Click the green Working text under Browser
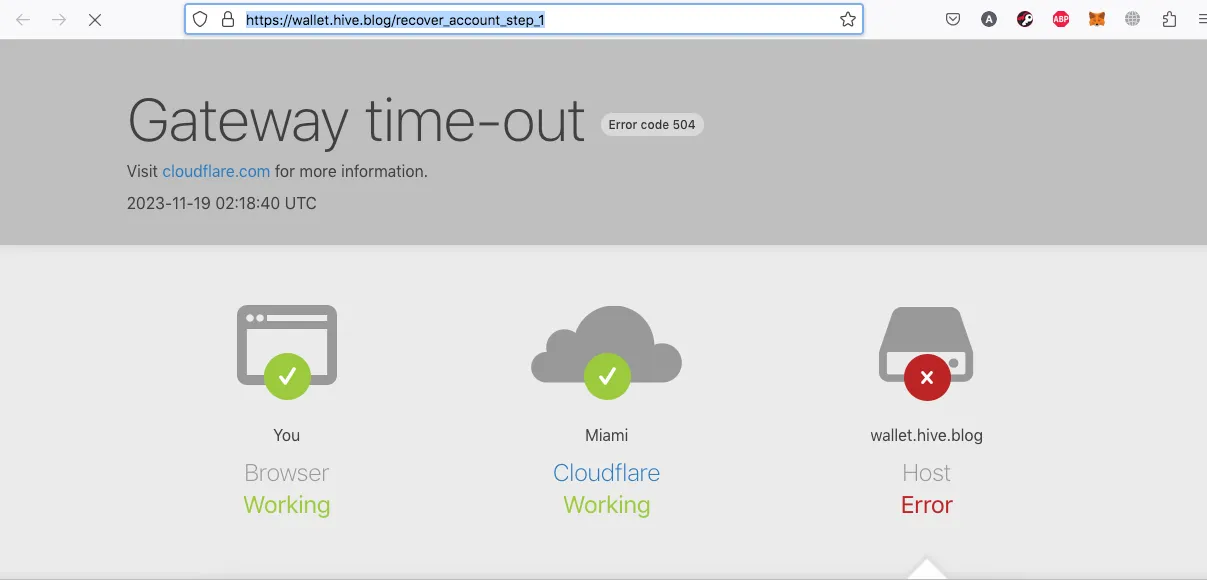This screenshot has width=1207, height=580. coord(287,505)
